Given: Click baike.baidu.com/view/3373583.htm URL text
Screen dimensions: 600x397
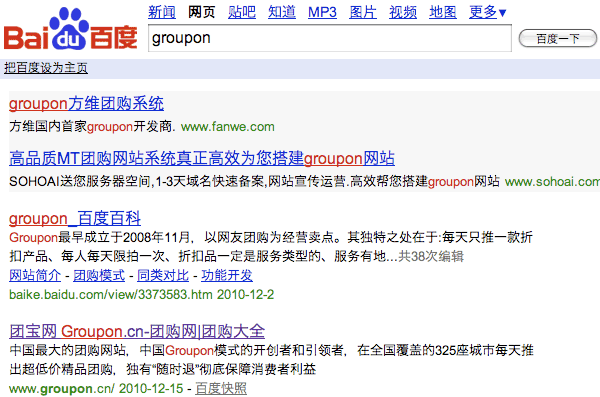Looking at the screenshot, I should pos(111,294).
